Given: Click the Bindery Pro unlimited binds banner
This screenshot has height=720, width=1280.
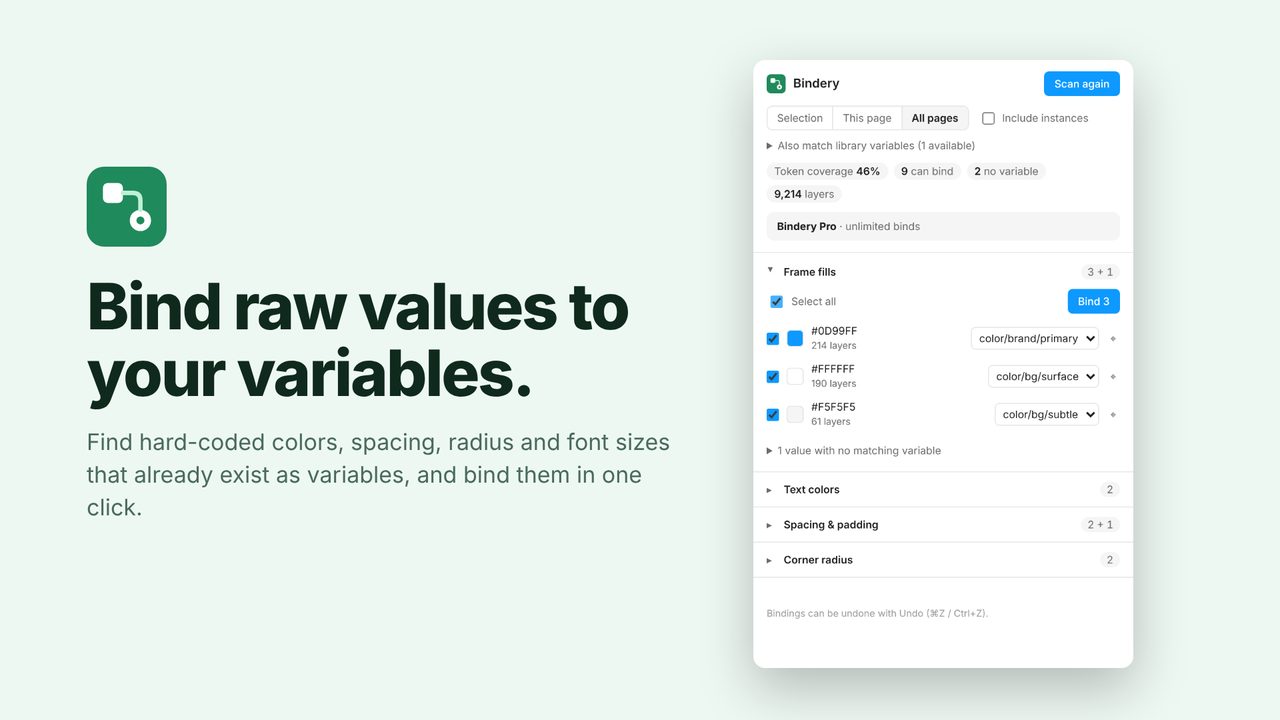Looking at the screenshot, I should 943,227.
